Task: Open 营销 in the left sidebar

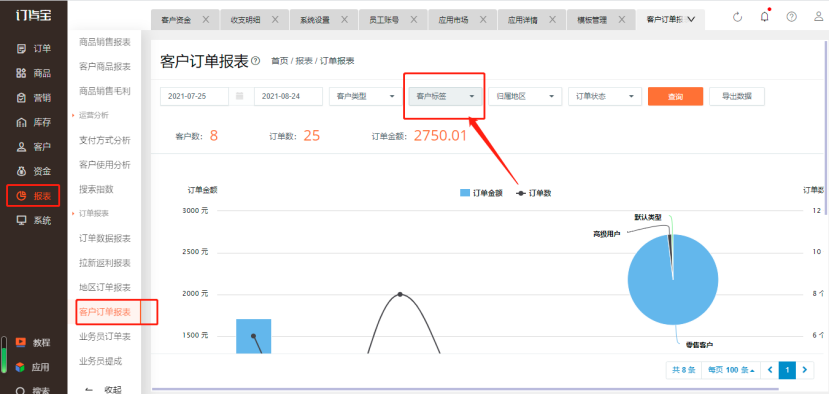Action: 34,98
